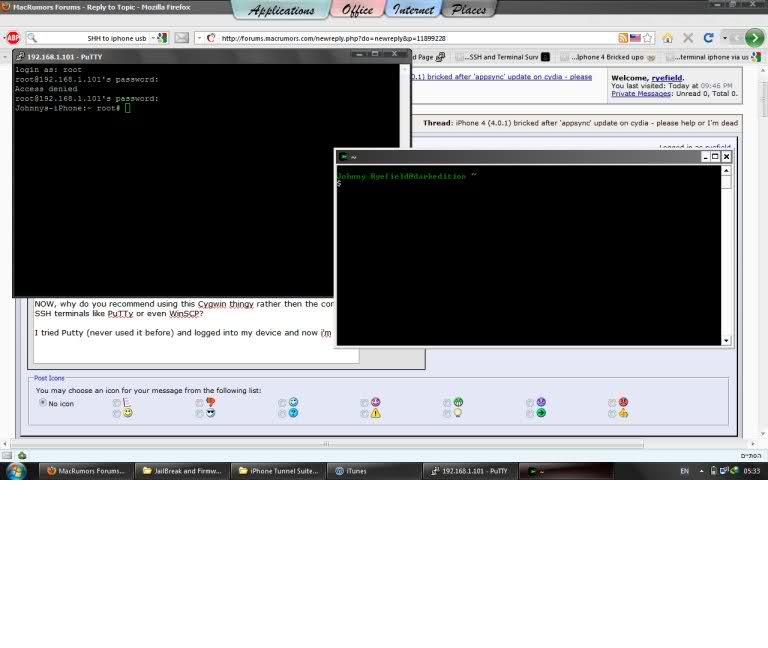Select radio button for red angry face icon
The height and width of the screenshot is (648, 768).
point(612,403)
